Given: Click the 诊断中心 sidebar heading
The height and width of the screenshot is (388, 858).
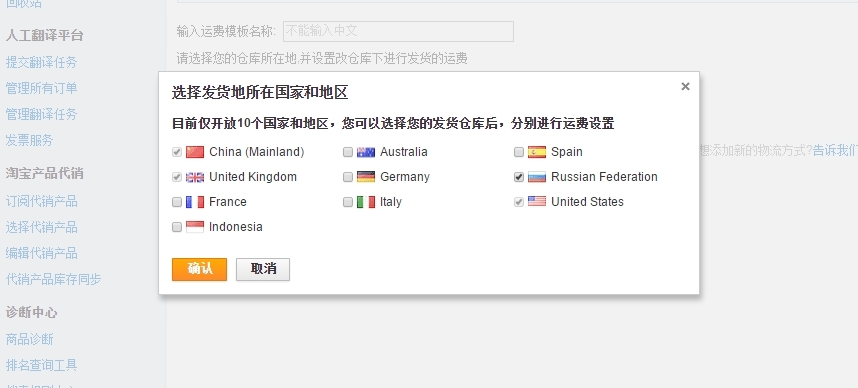Looking at the screenshot, I should [x=32, y=312].
